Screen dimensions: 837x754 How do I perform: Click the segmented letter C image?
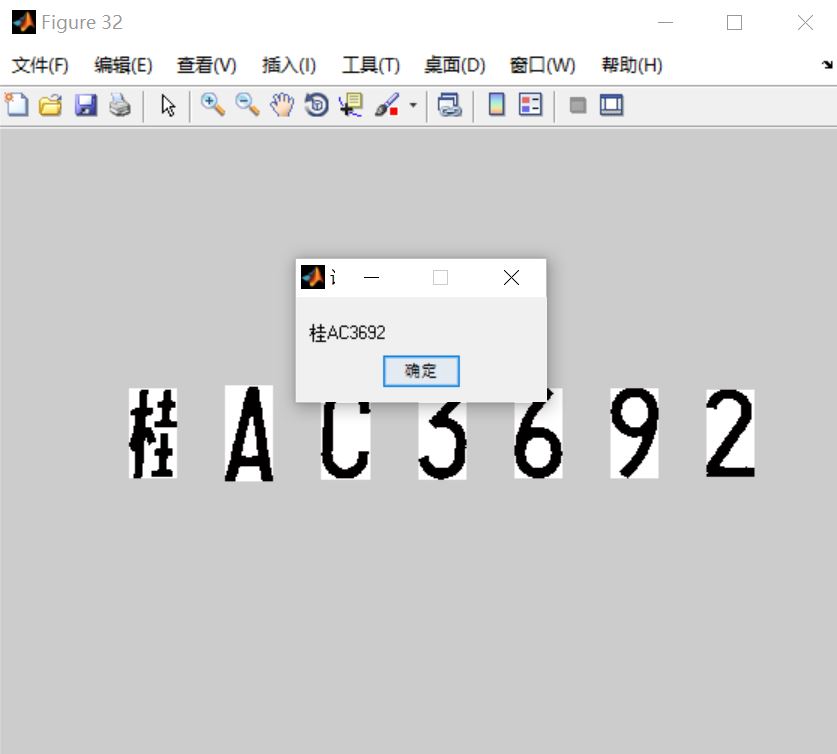pyautogui.click(x=345, y=440)
